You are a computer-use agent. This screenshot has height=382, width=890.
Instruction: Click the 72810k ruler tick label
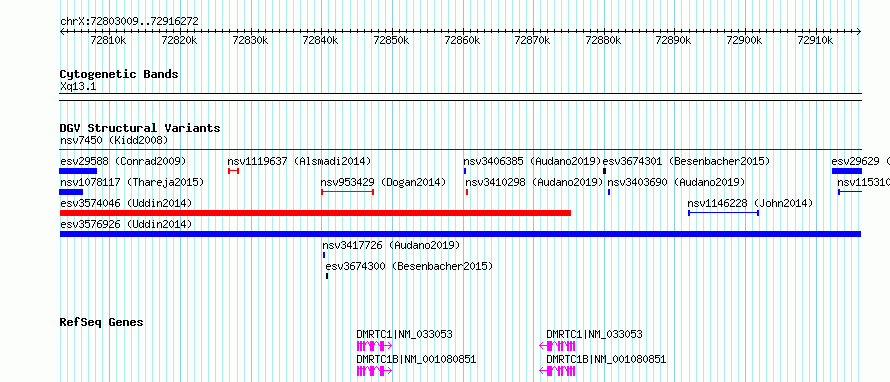click(108, 40)
